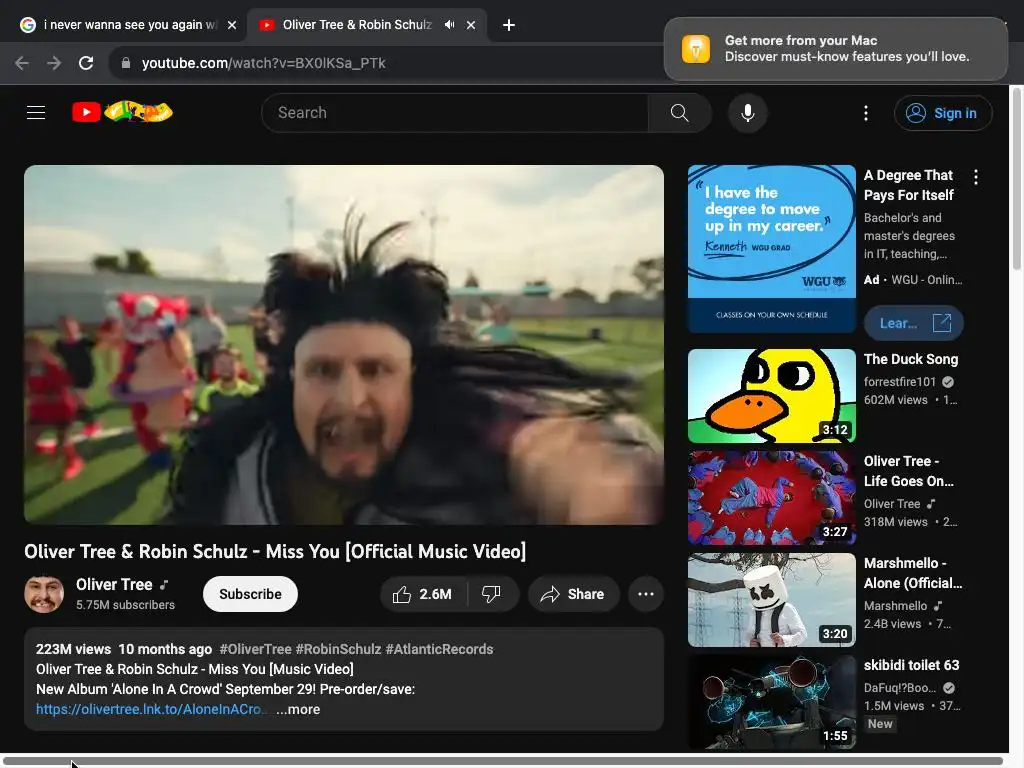Close the Oliver Tree YouTube tab
This screenshot has width=1024, height=768.
471,25
